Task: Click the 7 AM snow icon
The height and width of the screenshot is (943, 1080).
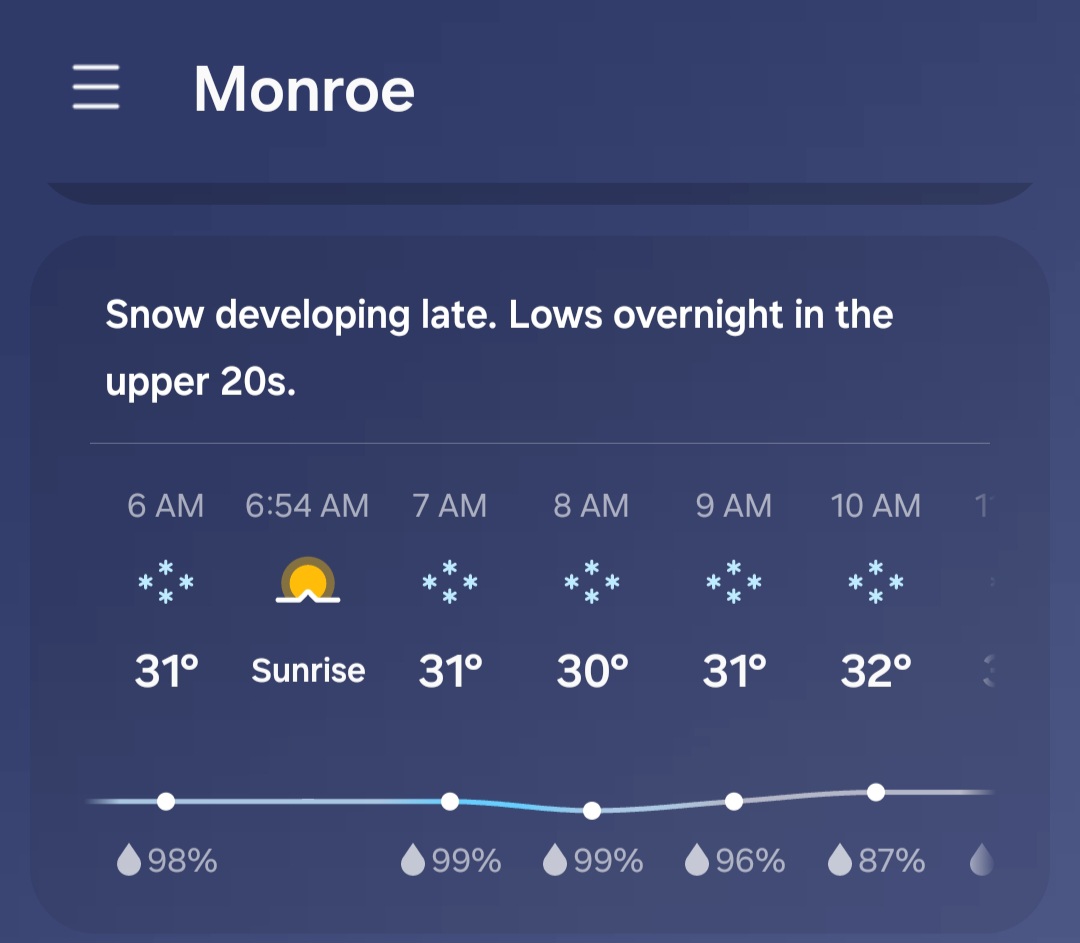Action: pos(450,582)
